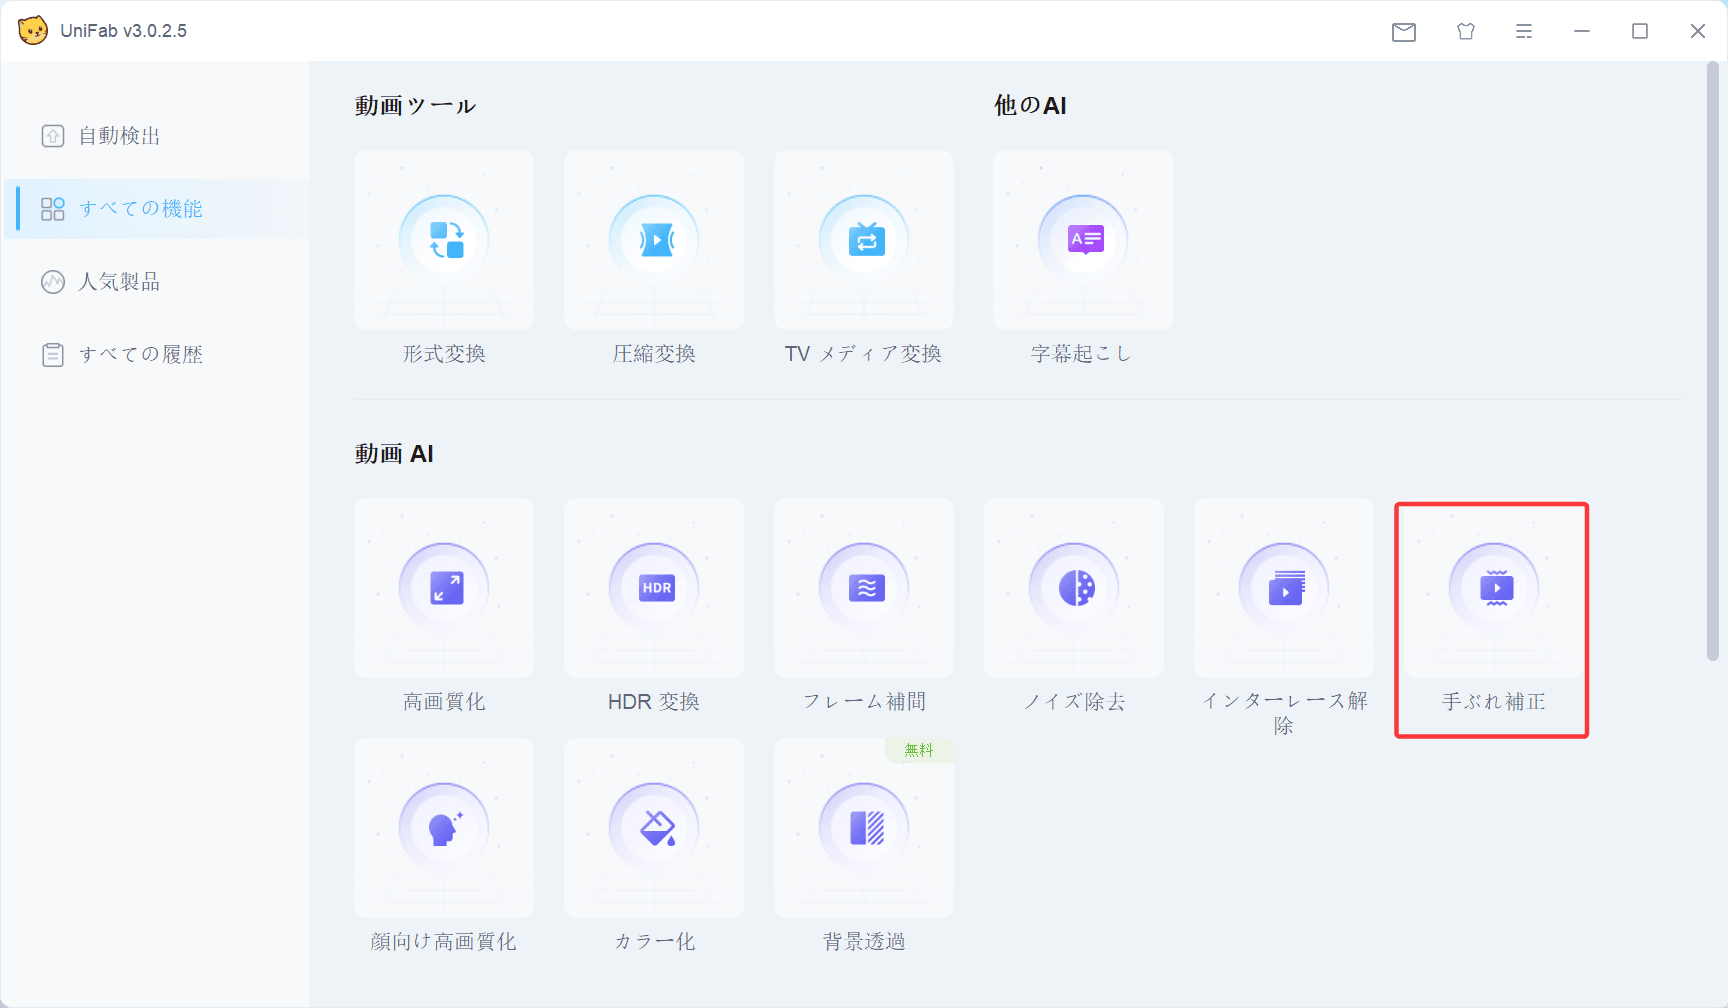Open the HDR 変換 tool icon
The height and width of the screenshot is (1008, 1728).
(x=654, y=588)
